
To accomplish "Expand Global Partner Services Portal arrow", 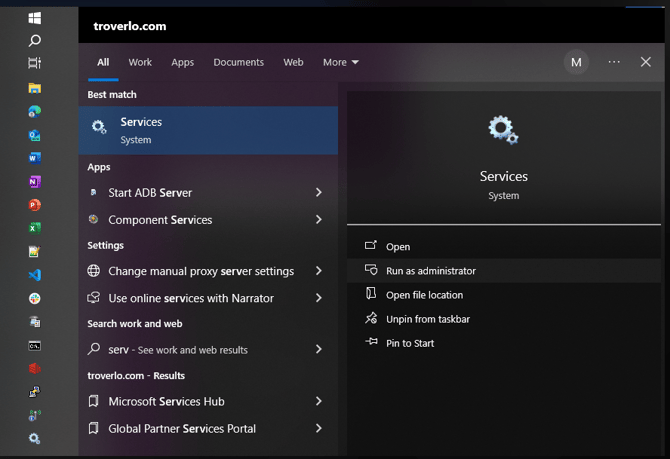I will (319, 428).
